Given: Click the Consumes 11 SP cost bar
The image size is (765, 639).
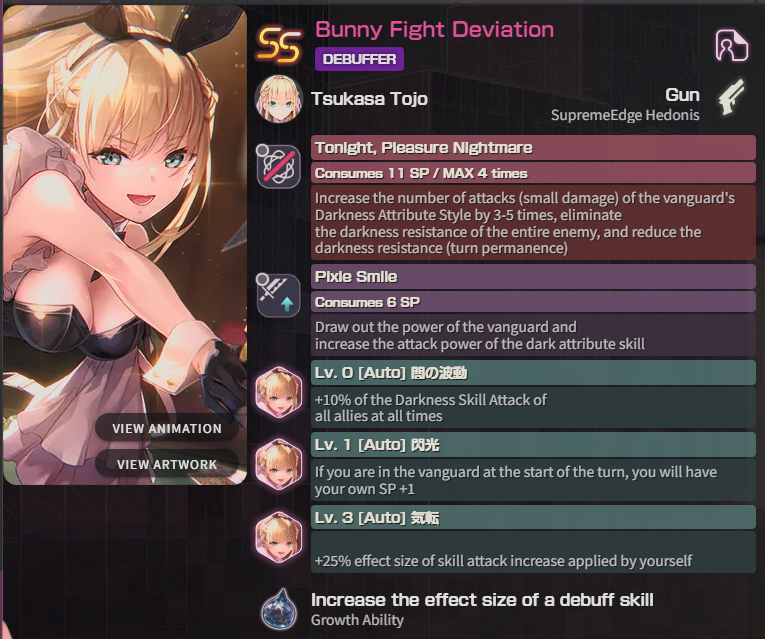Looking at the screenshot, I should point(533,173).
